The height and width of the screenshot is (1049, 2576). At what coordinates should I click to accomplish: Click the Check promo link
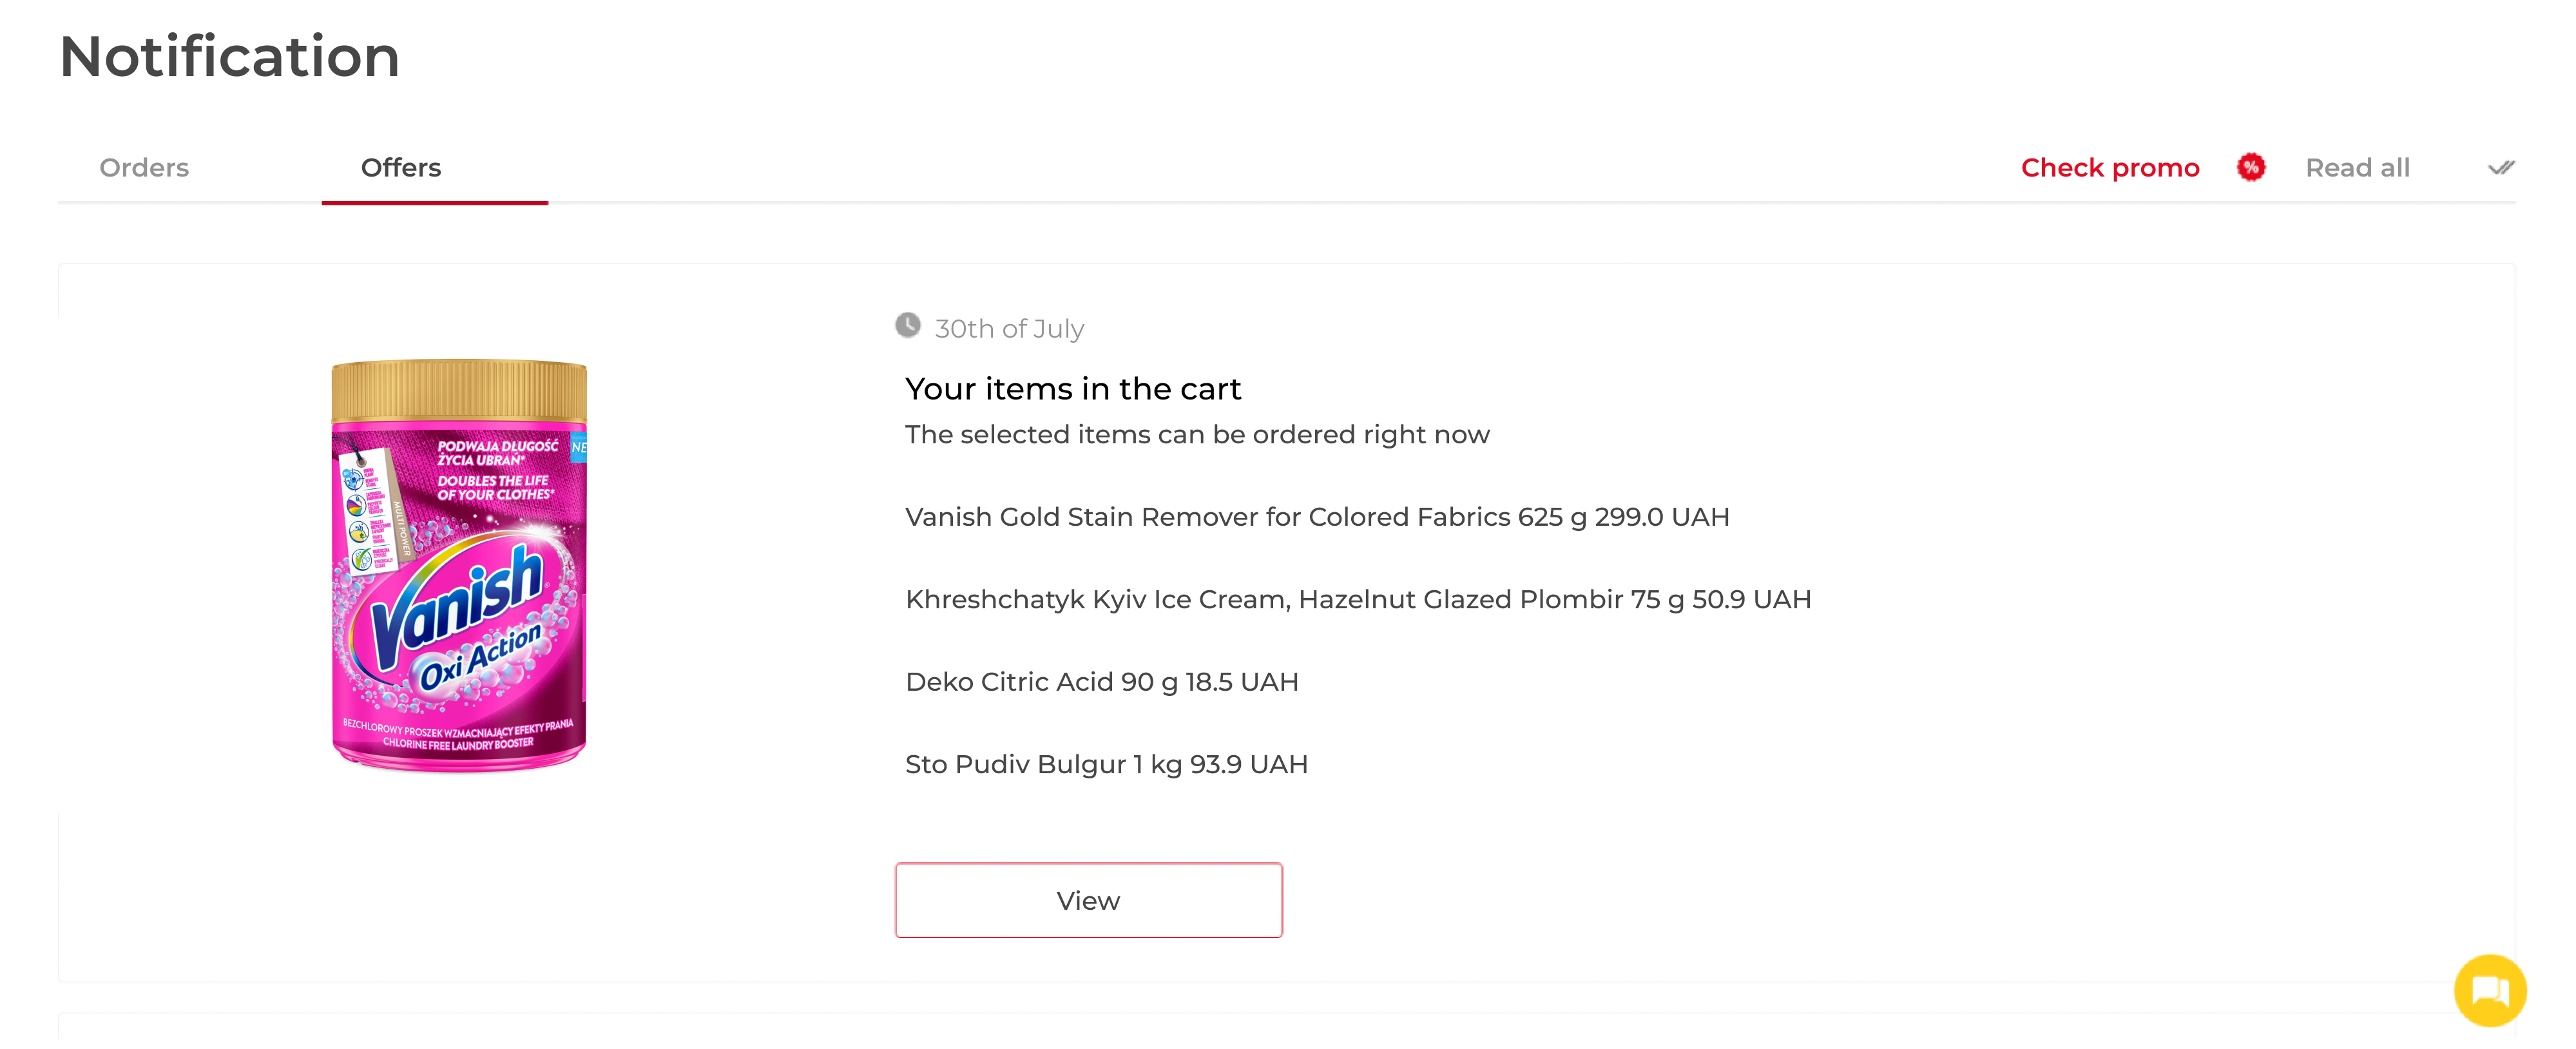point(2109,167)
